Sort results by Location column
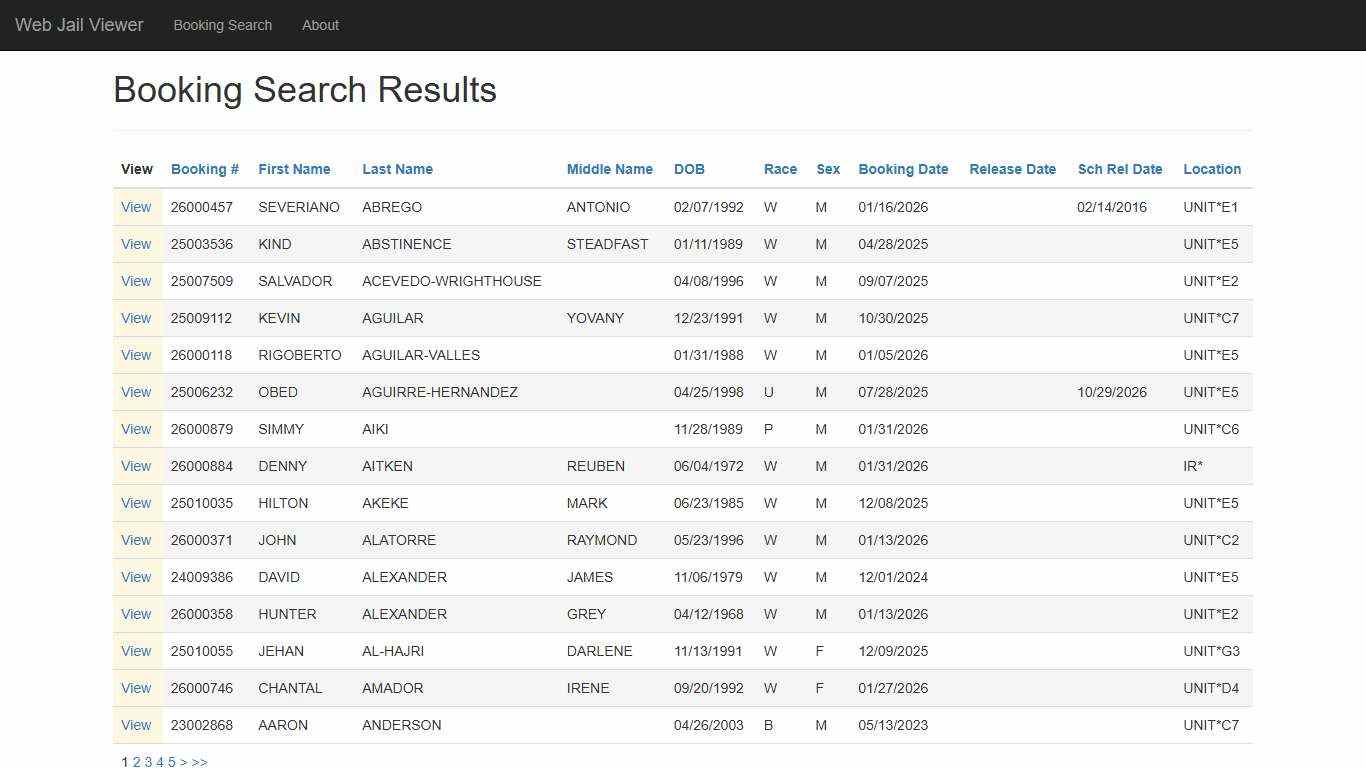 pyautogui.click(x=1211, y=169)
